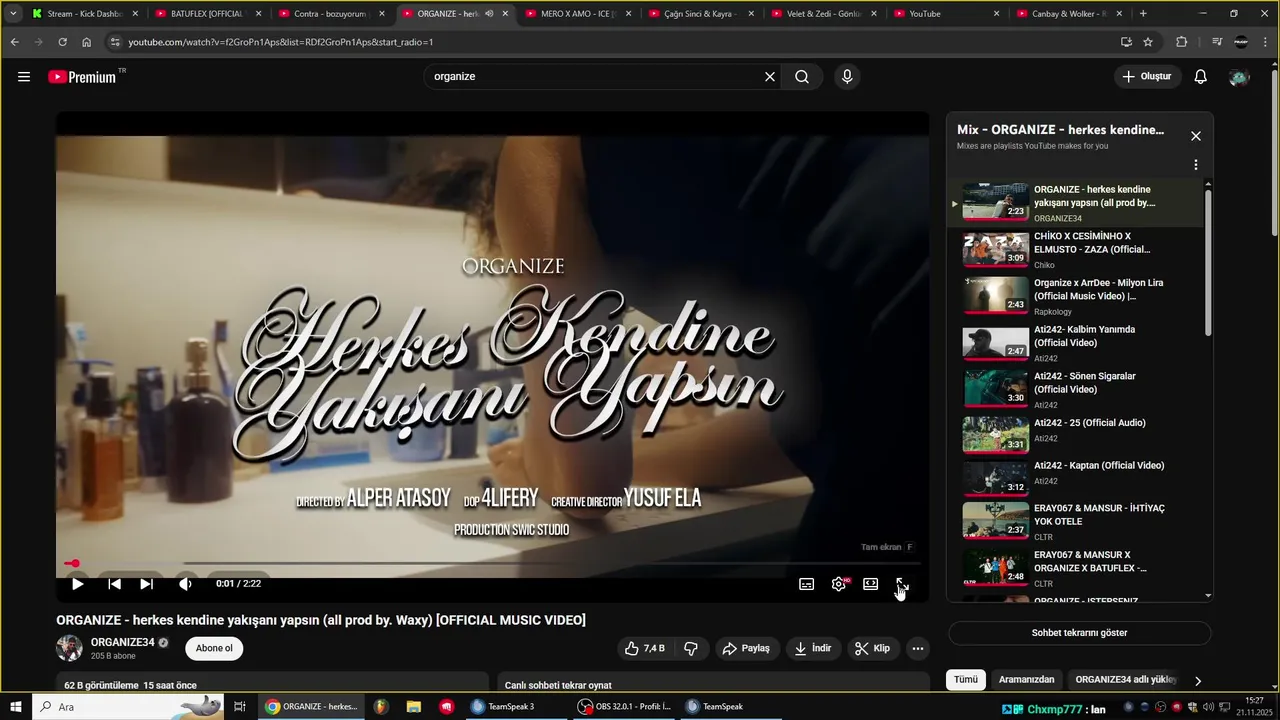
Task: Open the YouTube guide hamburger menu
Action: 24,77
